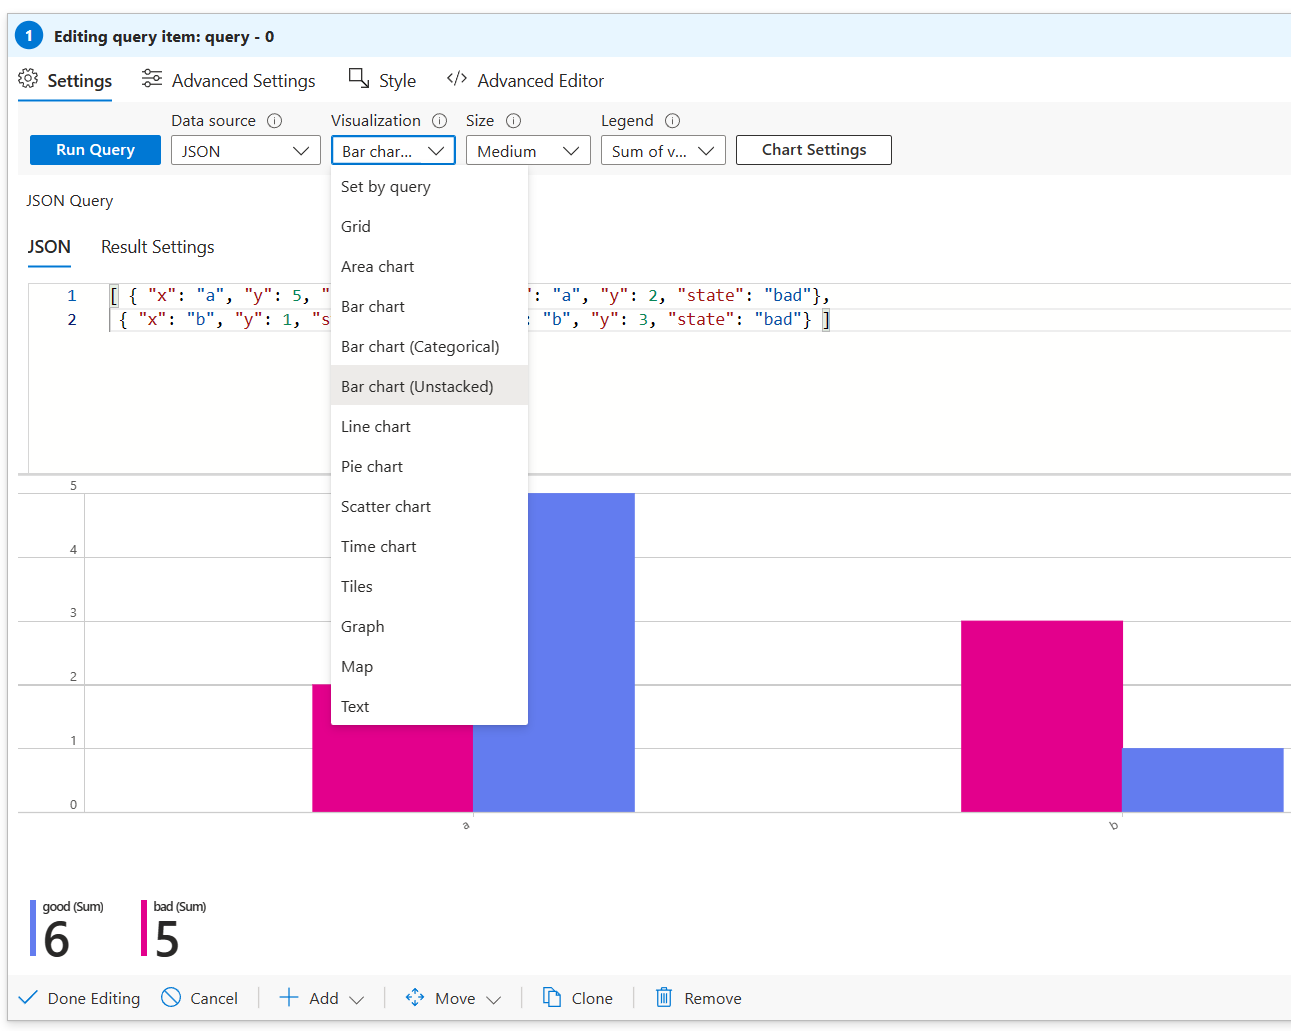Click the Done Editing checkmark icon
Screen dimensions: 1291x1031
[27, 997]
